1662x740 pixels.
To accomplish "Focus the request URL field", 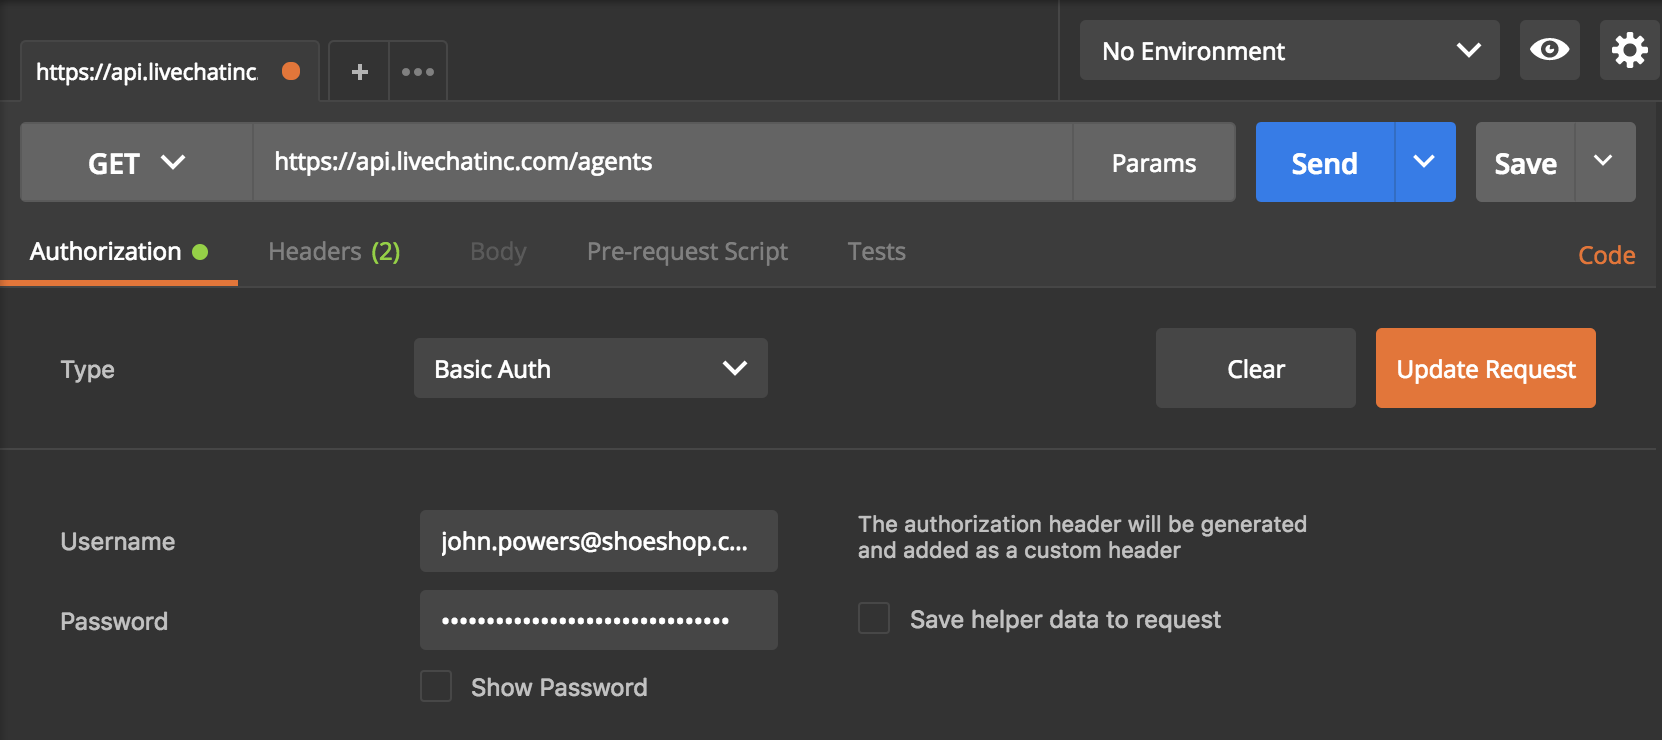I will pyautogui.click(x=663, y=162).
